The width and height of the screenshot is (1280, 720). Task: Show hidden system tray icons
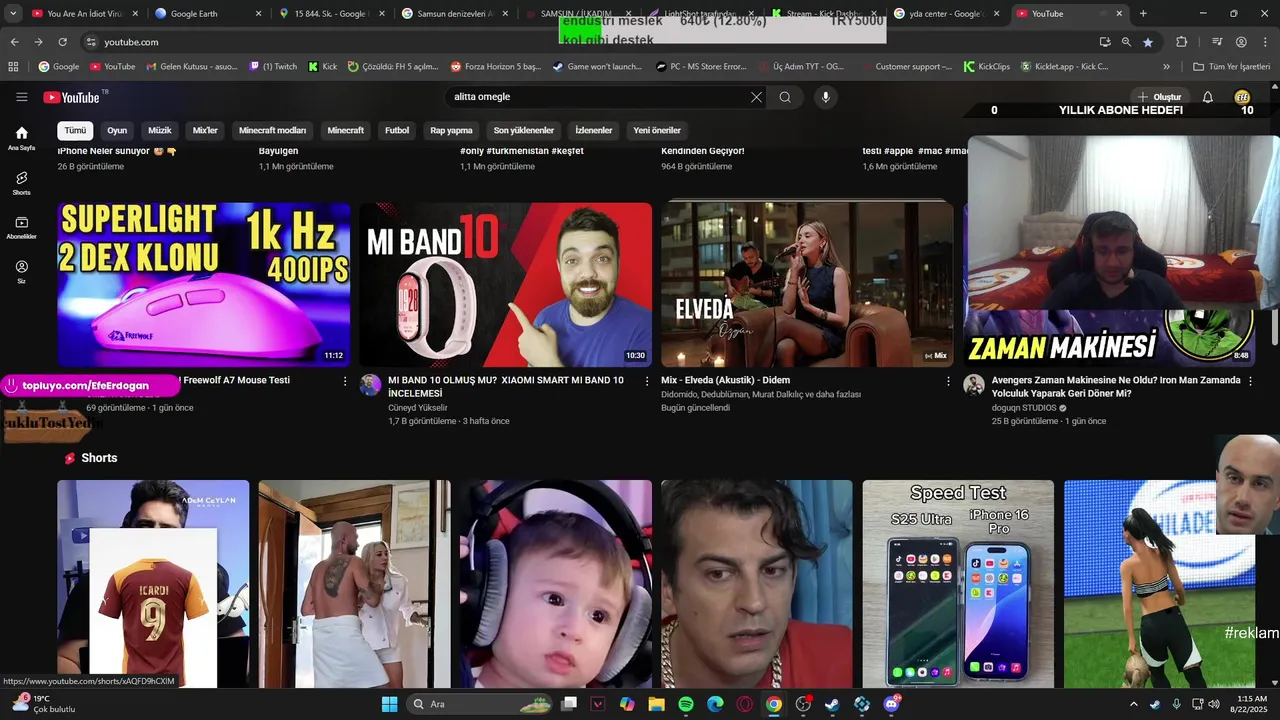[1133, 704]
